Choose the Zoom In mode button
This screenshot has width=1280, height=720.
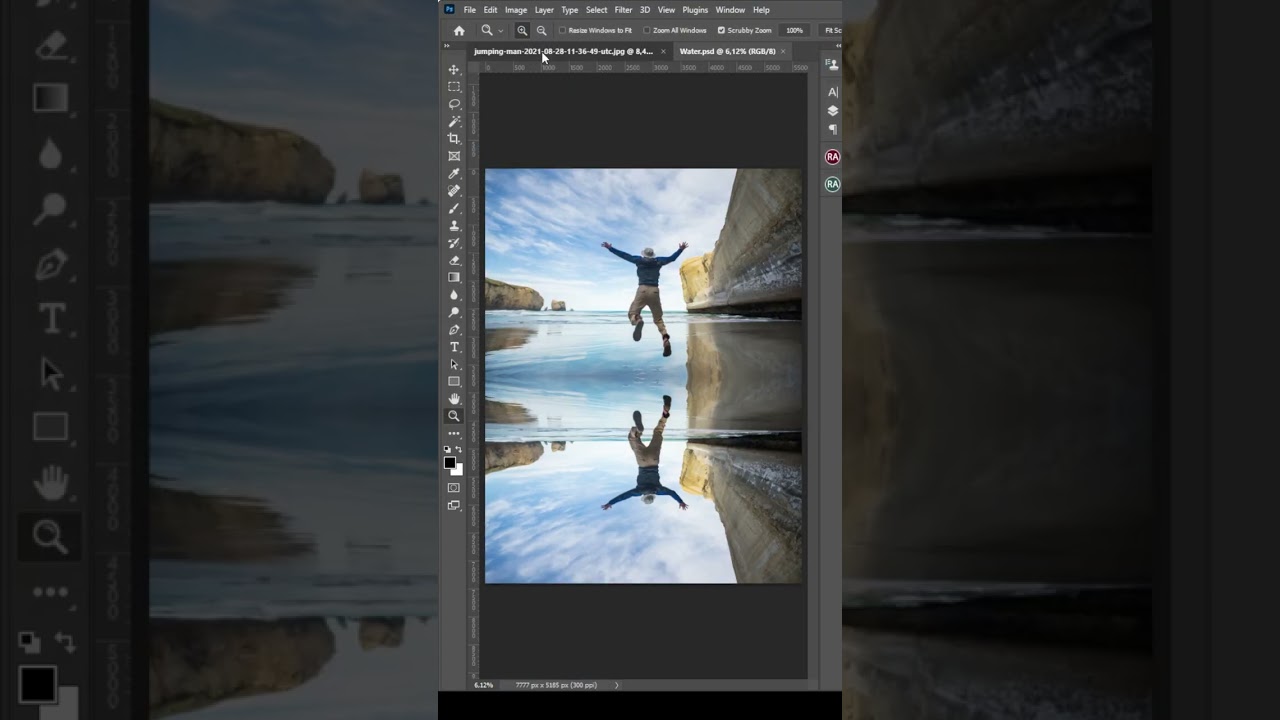(x=522, y=31)
